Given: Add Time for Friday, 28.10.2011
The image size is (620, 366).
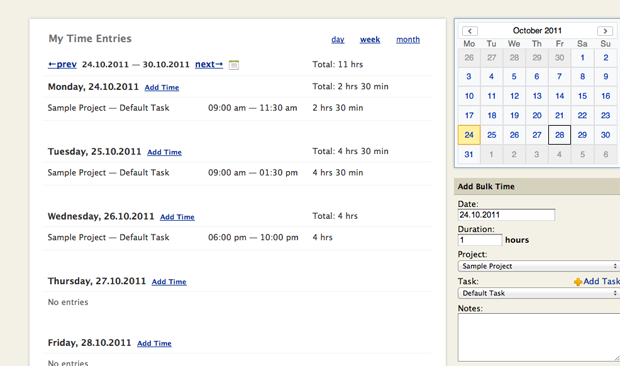Looking at the screenshot, I should [154, 343].
